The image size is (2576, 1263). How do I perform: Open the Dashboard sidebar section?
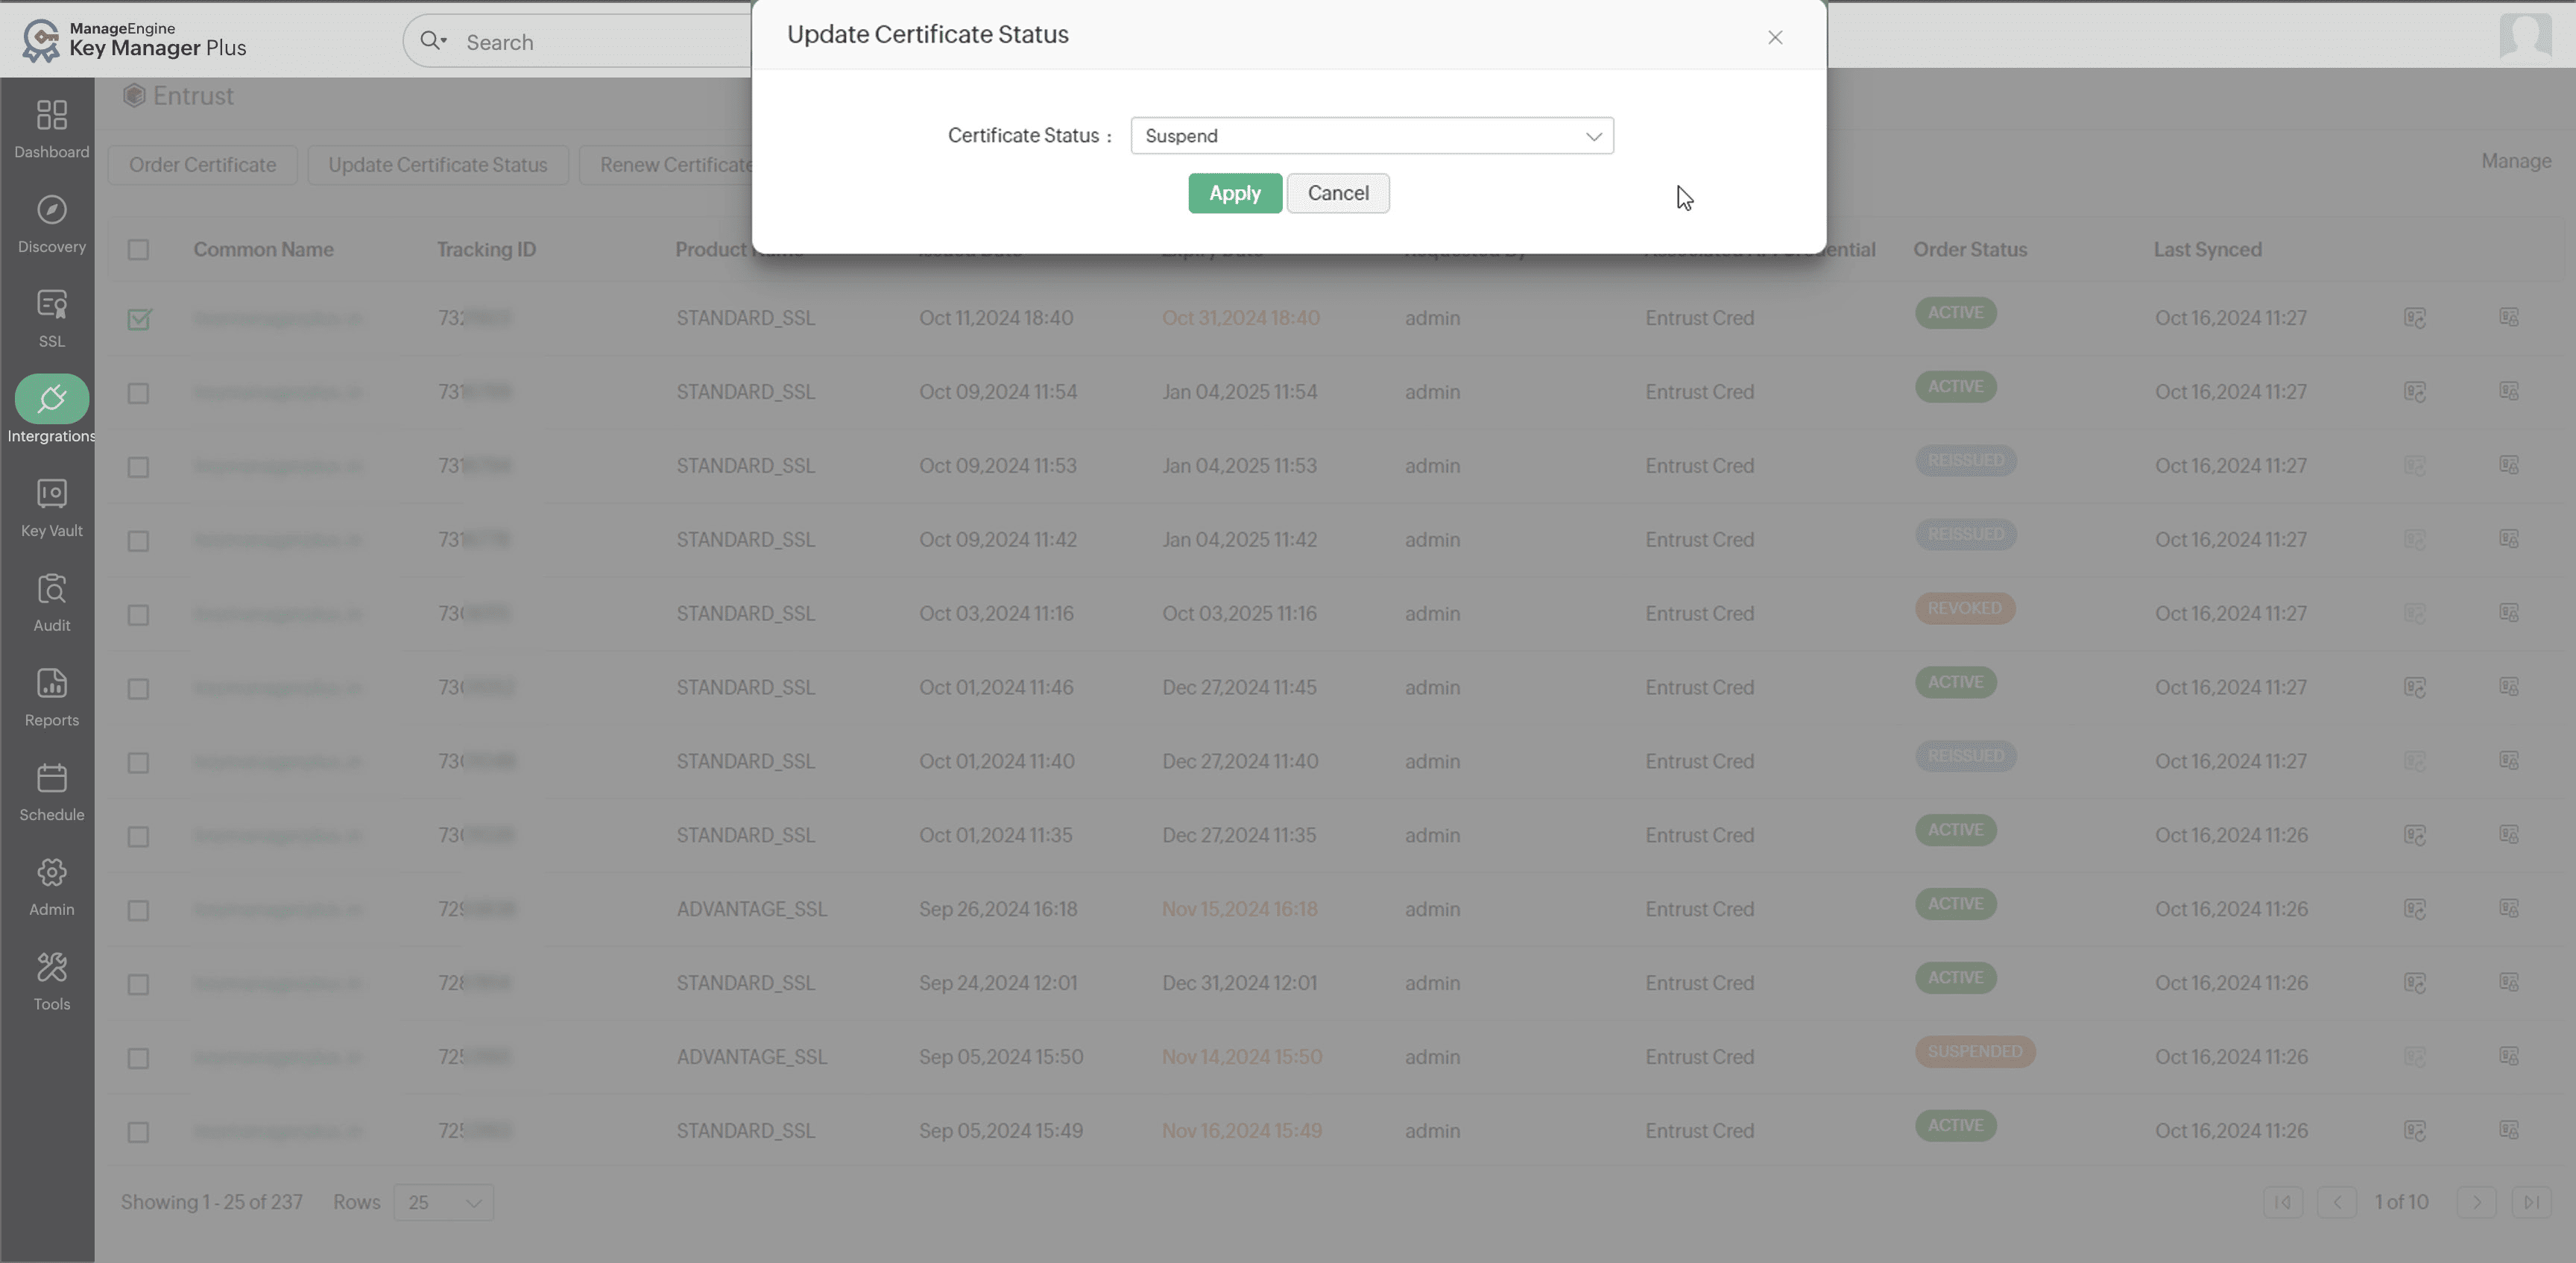pyautogui.click(x=51, y=129)
